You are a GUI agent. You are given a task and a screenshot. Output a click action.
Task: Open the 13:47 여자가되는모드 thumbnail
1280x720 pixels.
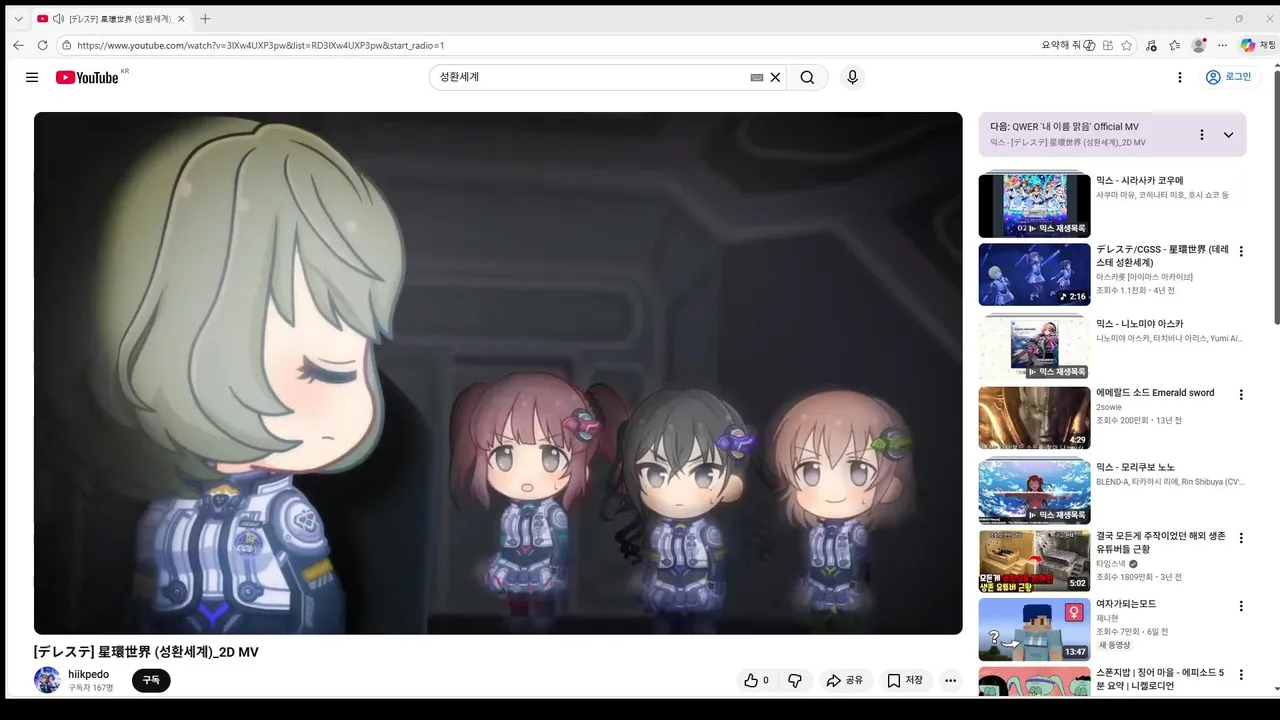1034,630
